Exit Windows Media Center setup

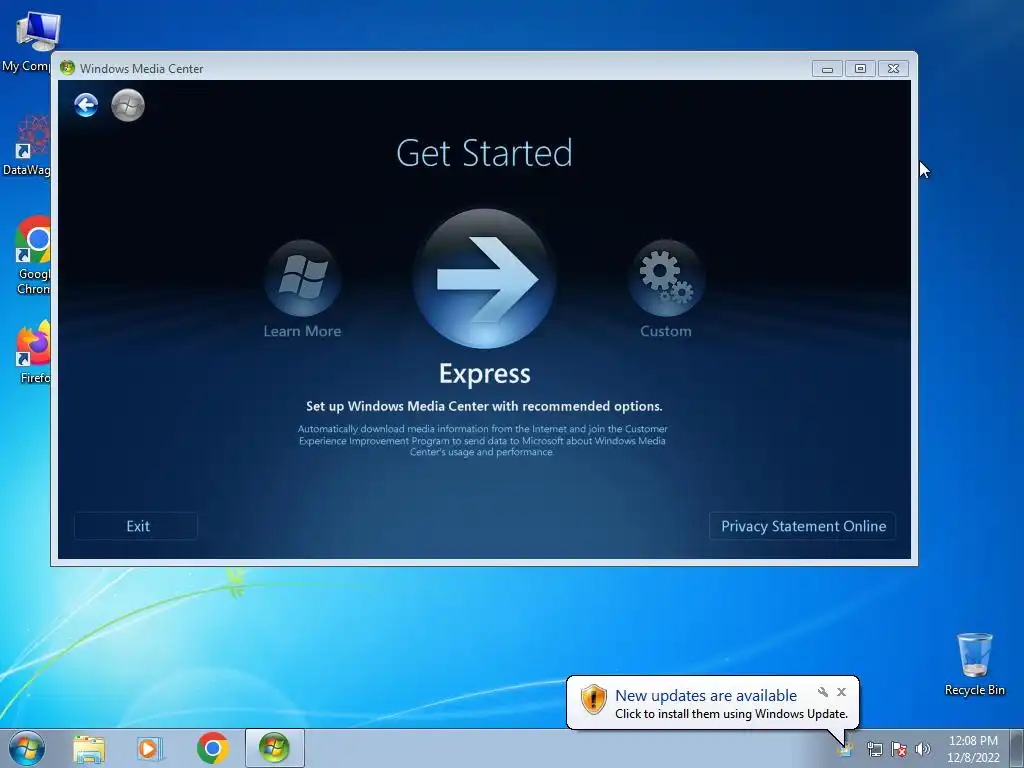[x=136, y=526]
